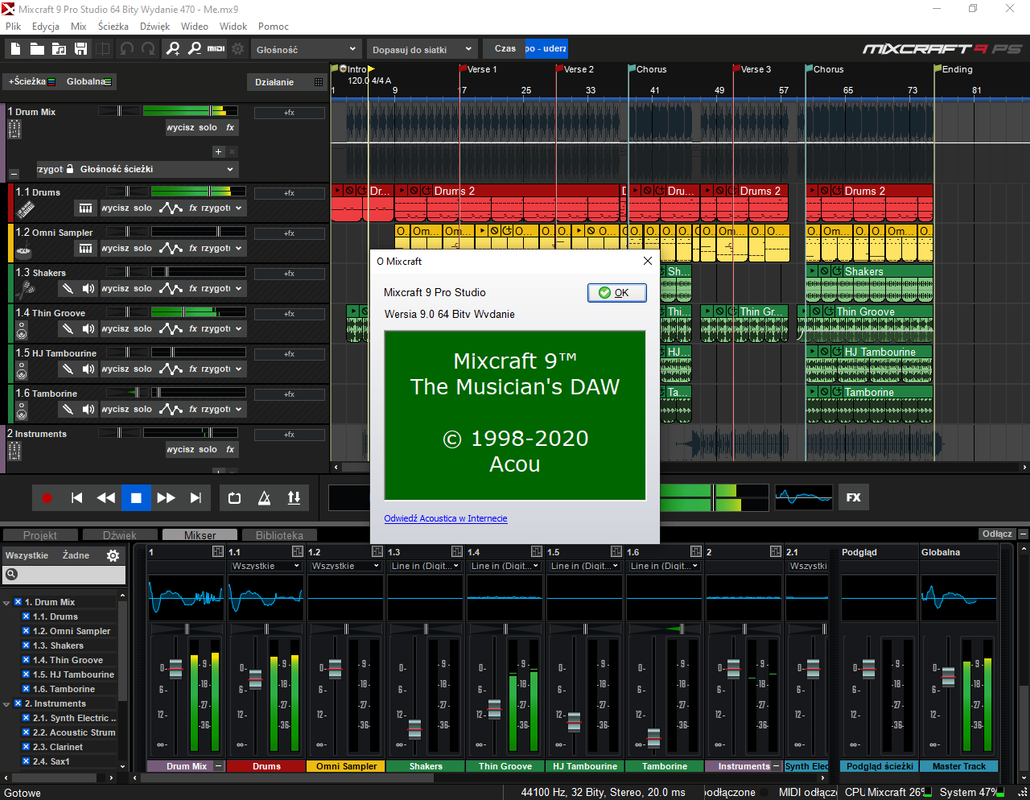Create a new project with the blank page icon
The height and width of the screenshot is (800, 1030).
[x=15, y=49]
